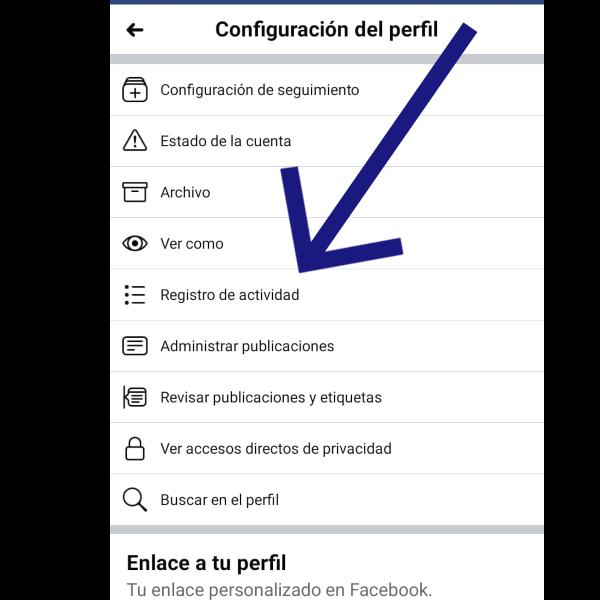Choose Ver como

pos(327,243)
